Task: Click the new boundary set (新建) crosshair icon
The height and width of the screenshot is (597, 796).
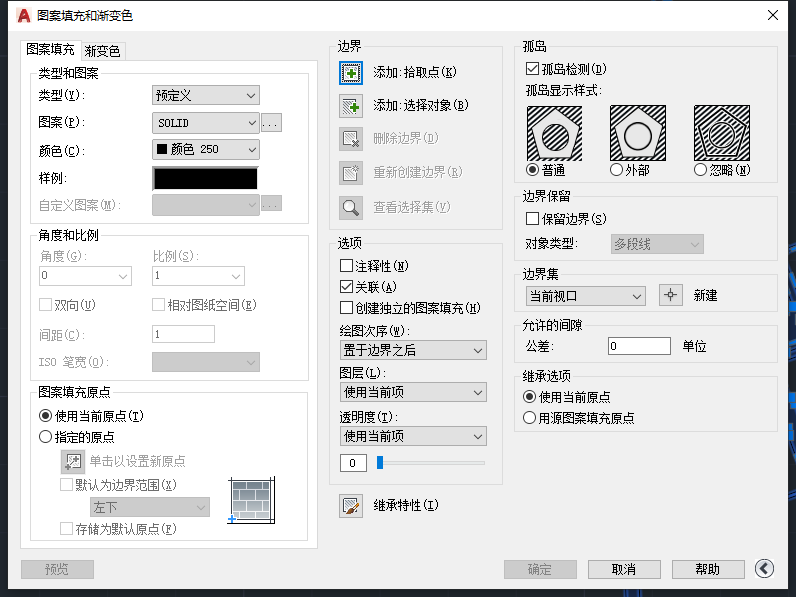Action: pyautogui.click(x=671, y=295)
